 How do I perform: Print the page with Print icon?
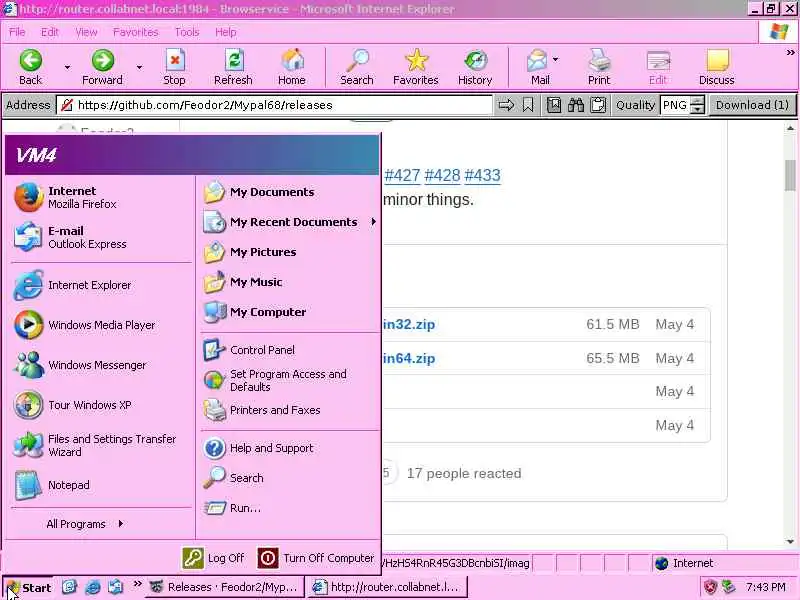(x=599, y=67)
